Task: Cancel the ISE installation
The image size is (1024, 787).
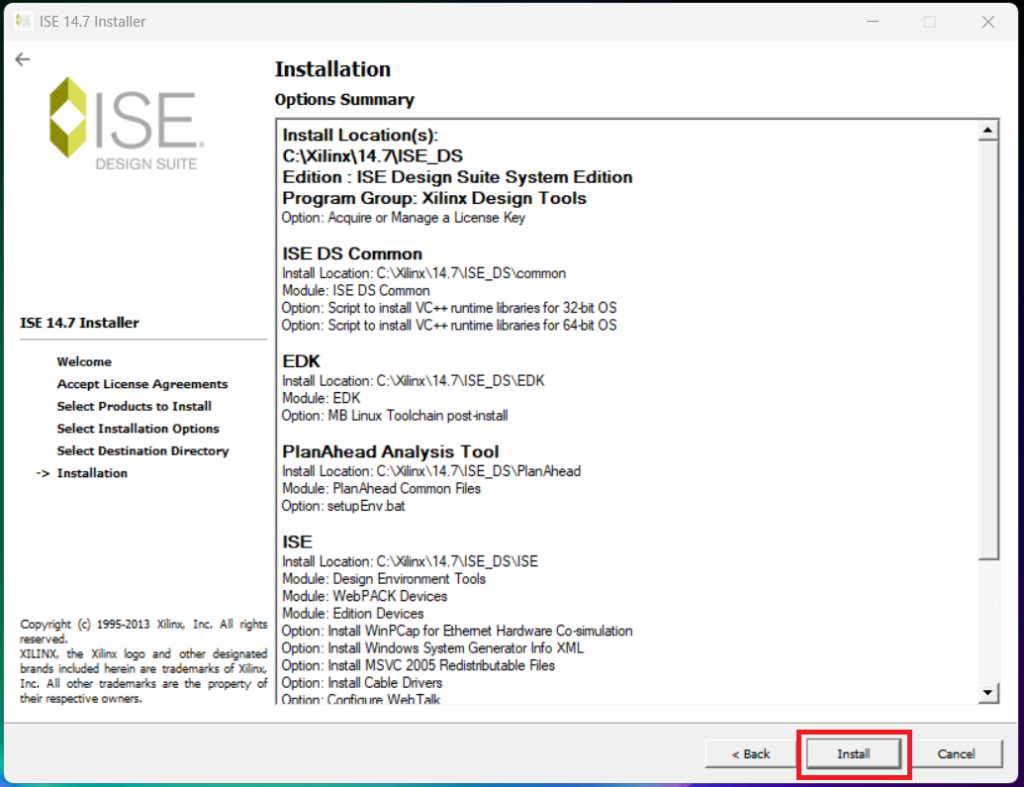Action: (x=956, y=754)
